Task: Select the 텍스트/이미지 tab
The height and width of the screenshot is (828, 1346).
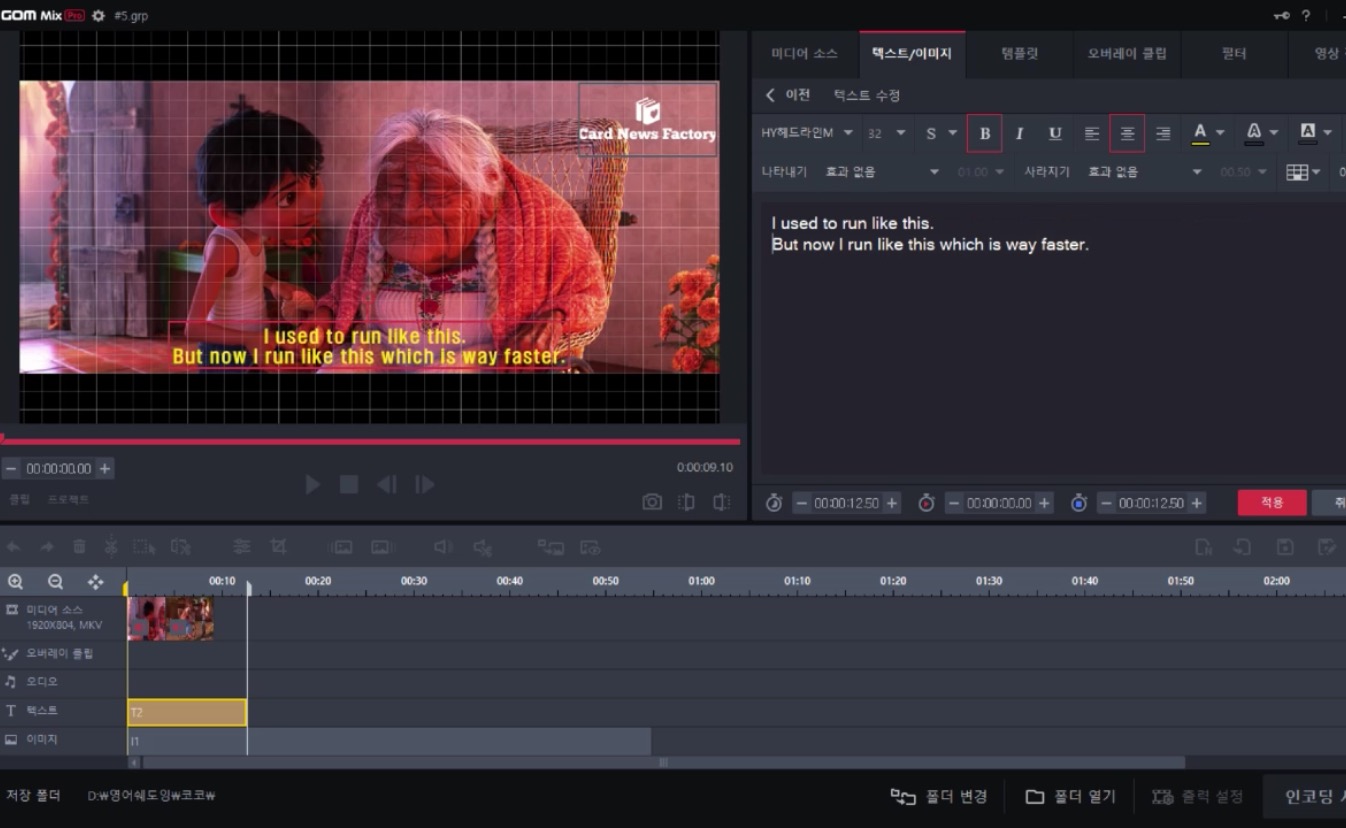Action: pyautogui.click(x=911, y=53)
